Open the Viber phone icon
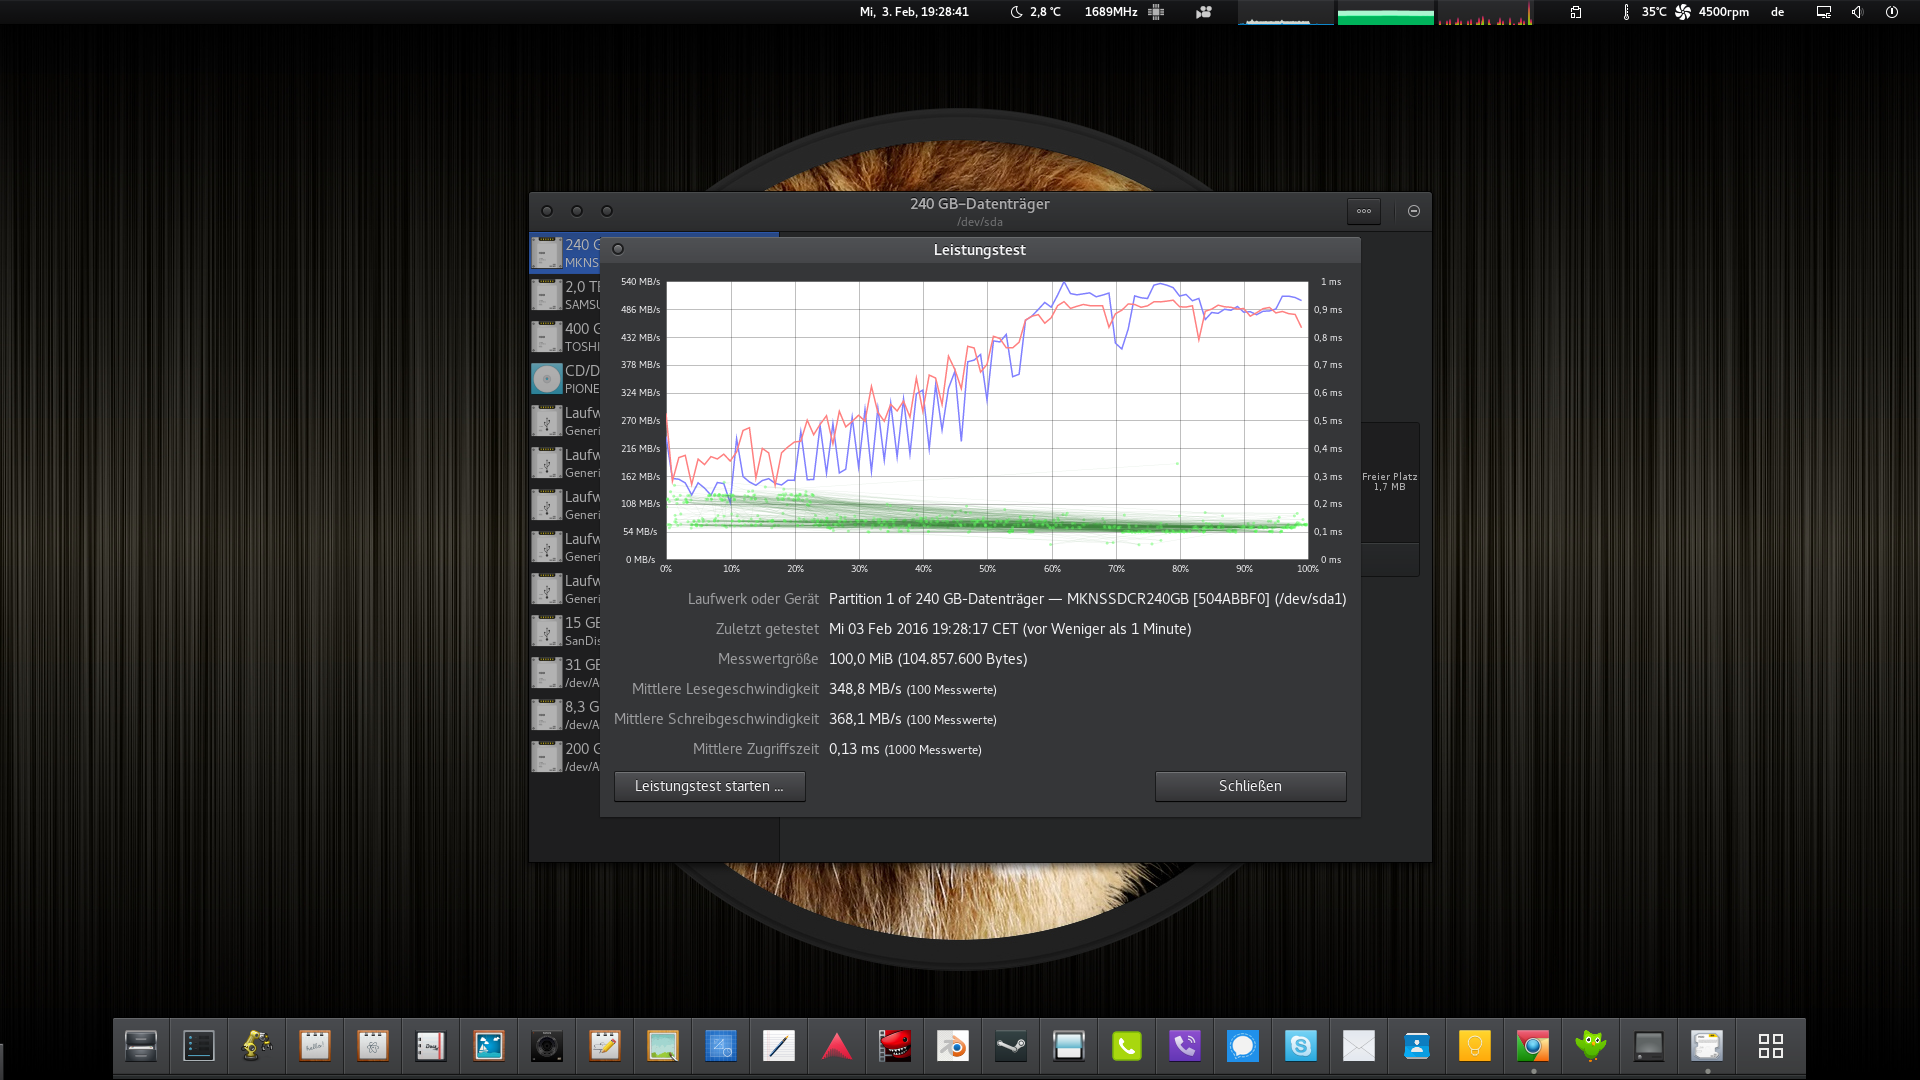 pos(1184,1046)
